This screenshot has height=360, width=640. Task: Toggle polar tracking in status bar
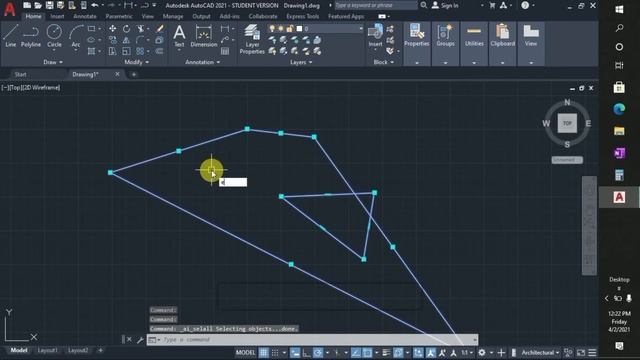pyautogui.click(x=318, y=353)
